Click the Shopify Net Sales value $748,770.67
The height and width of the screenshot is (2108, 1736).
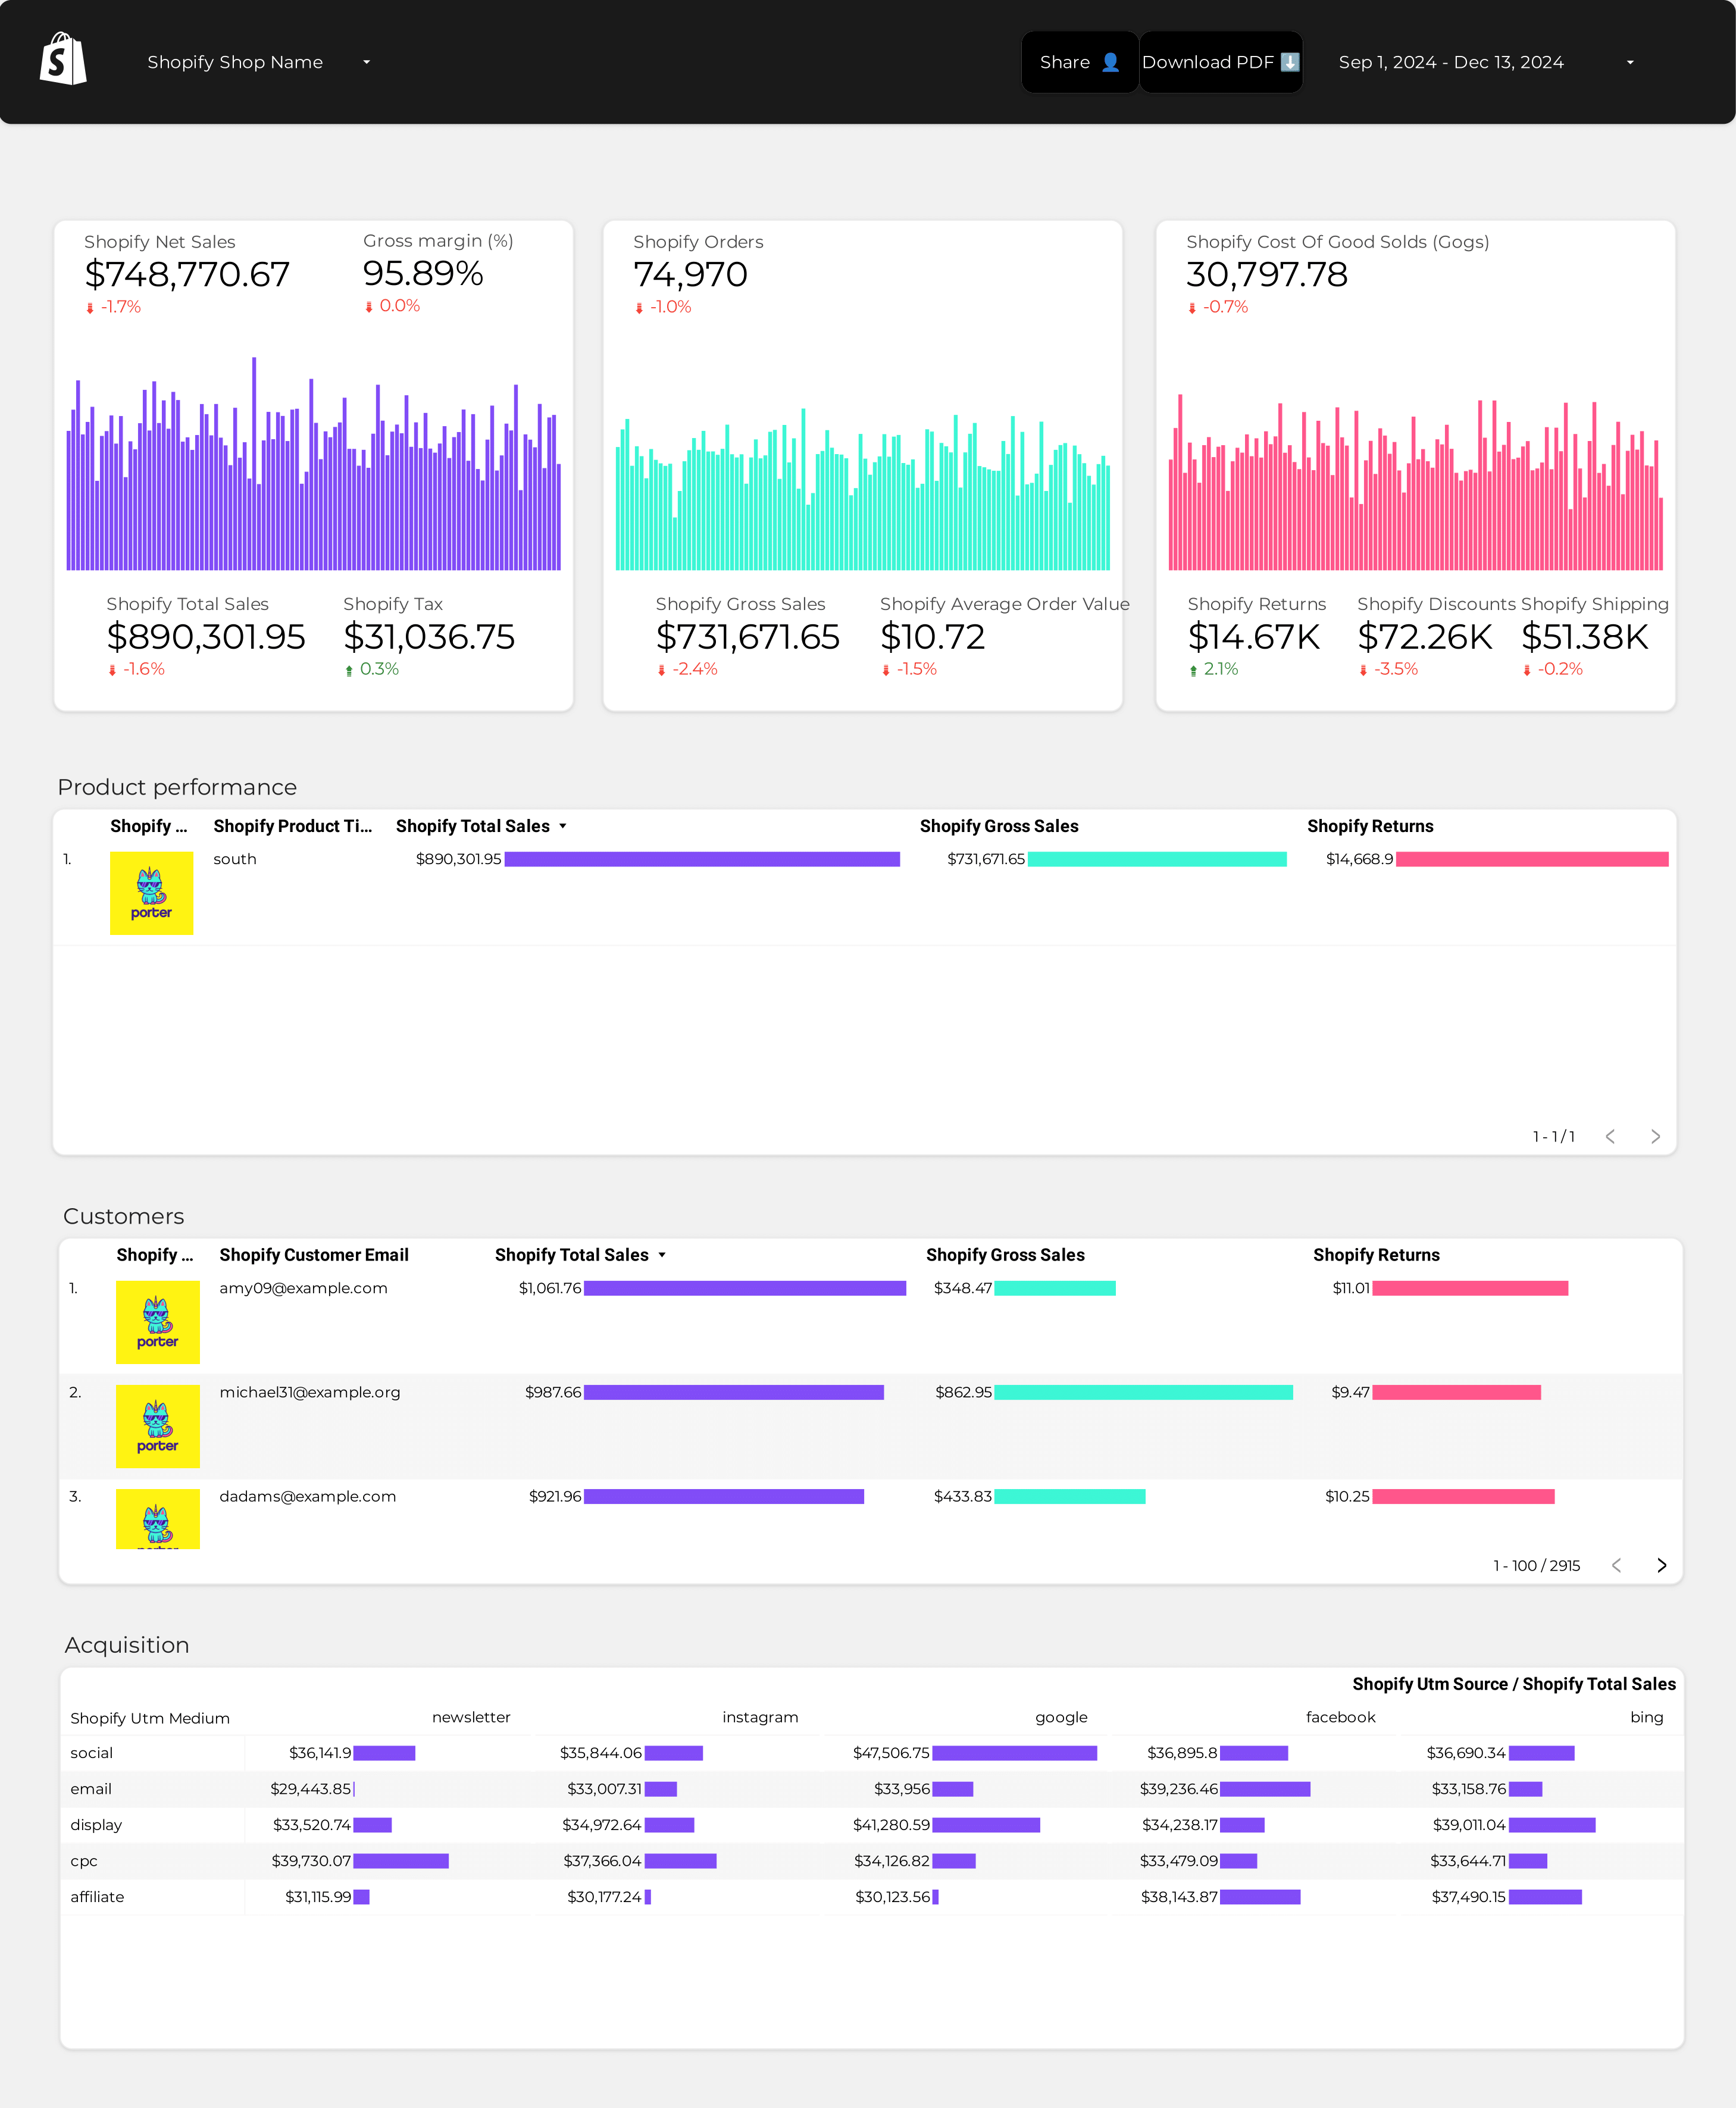(187, 274)
